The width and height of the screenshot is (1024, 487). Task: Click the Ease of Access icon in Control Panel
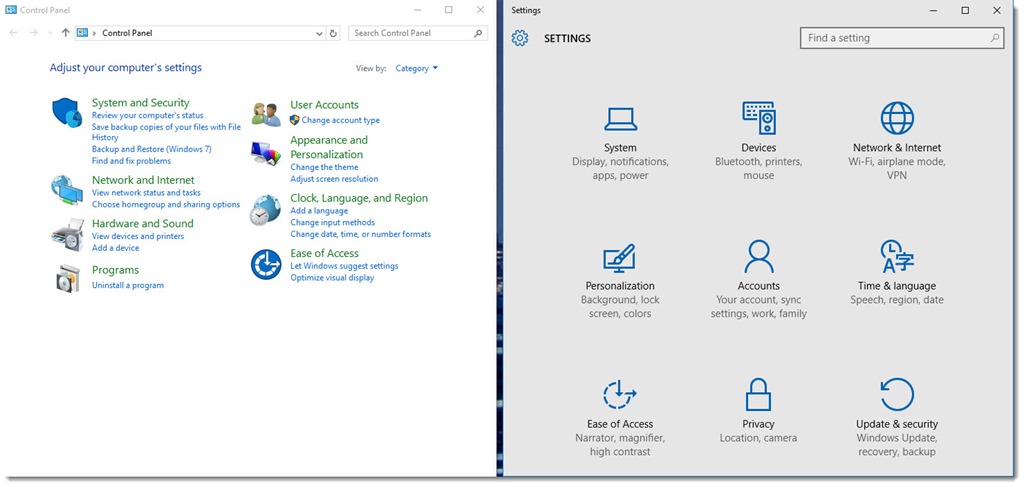tap(266, 264)
